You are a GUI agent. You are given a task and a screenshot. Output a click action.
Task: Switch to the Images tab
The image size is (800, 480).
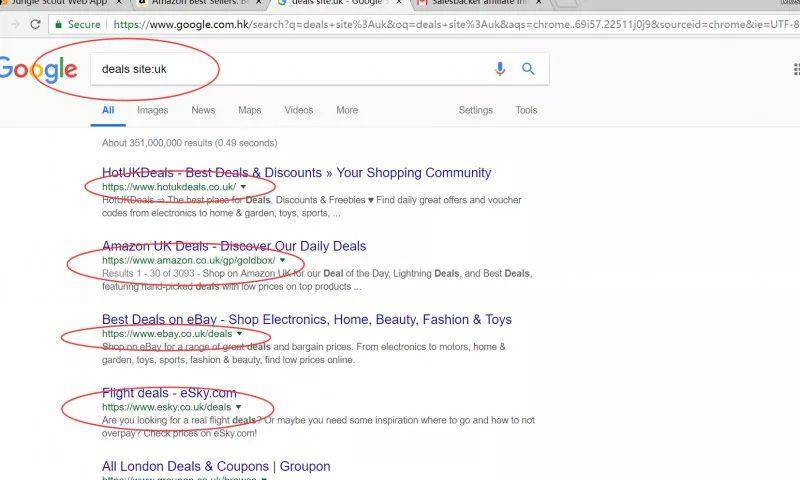tap(153, 110)
